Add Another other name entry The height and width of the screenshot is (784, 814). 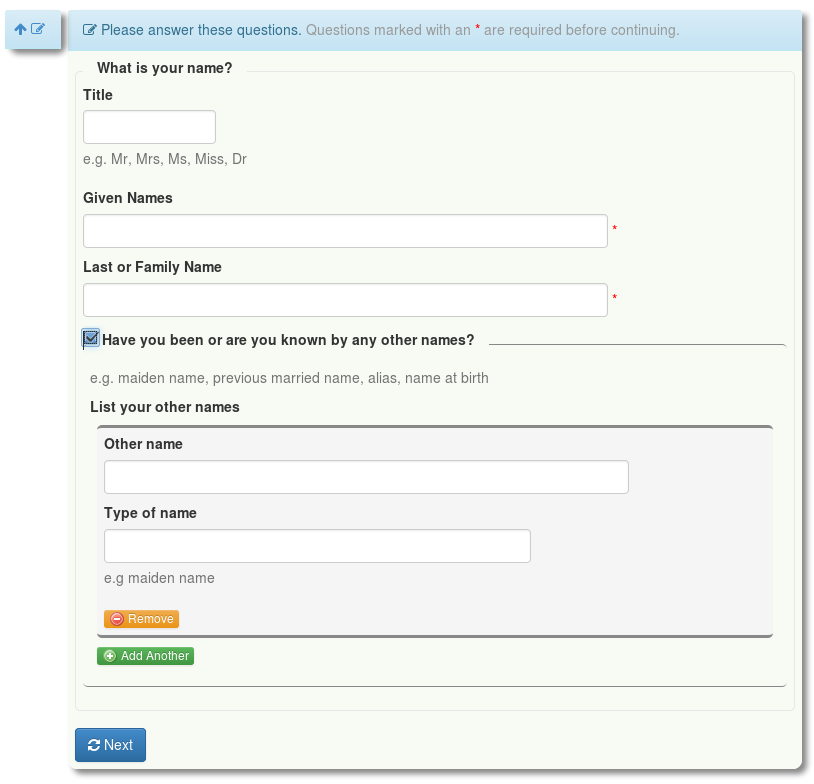coord(145,656)
